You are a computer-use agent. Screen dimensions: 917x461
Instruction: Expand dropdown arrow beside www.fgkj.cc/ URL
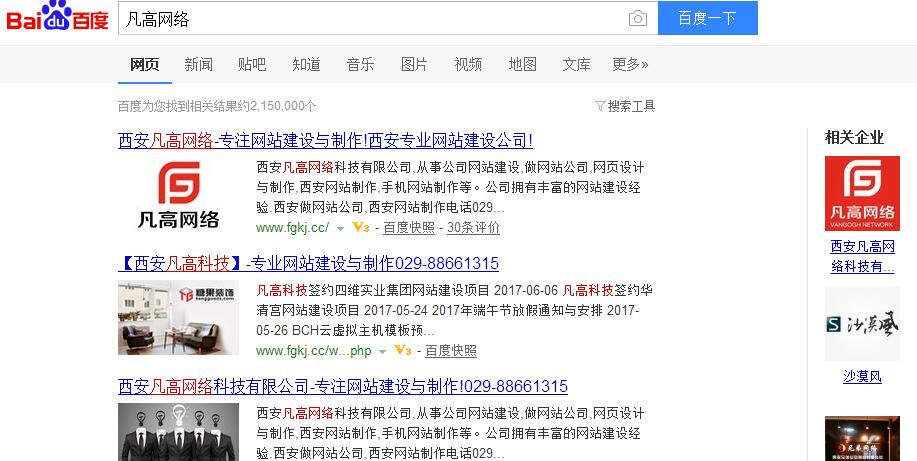coord(341,229)
